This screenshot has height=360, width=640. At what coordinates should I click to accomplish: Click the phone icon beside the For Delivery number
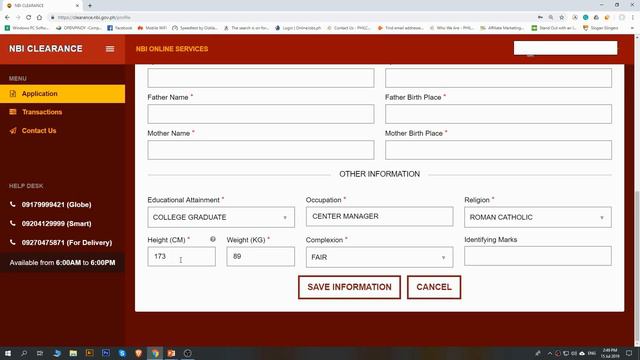pos(13,242)
